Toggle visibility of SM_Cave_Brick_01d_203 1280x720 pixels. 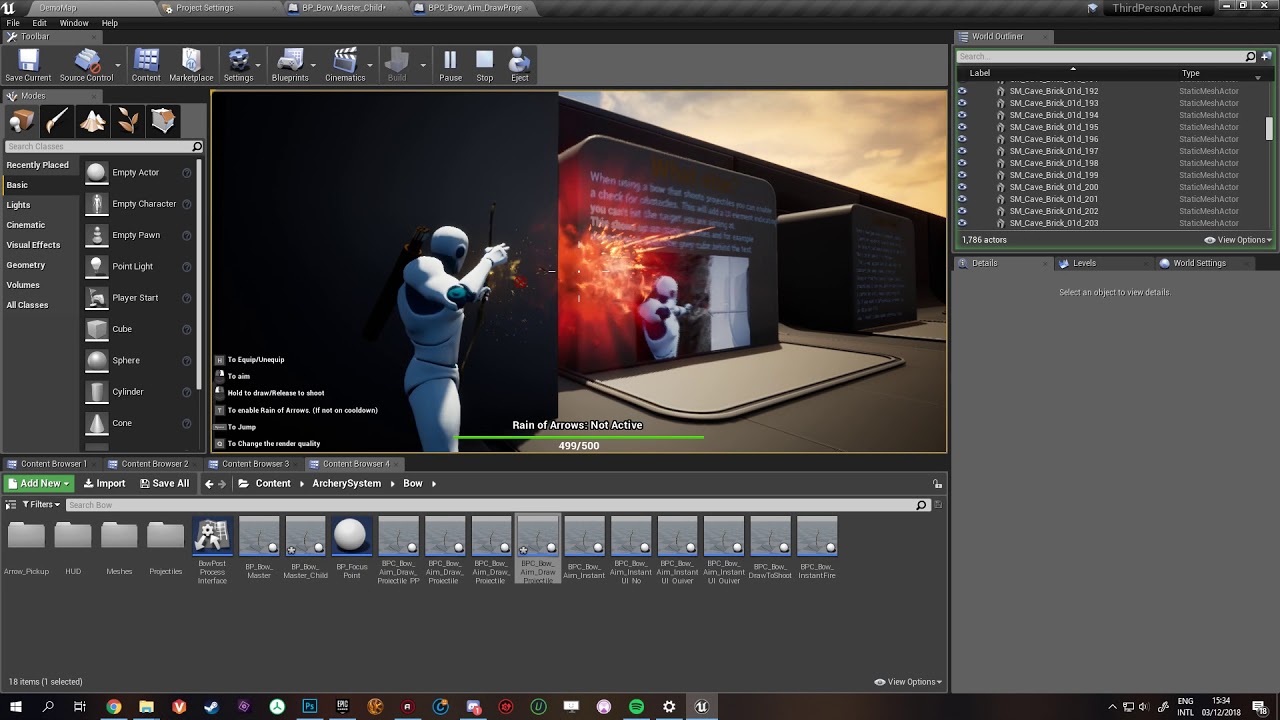(x=962, y=223)
